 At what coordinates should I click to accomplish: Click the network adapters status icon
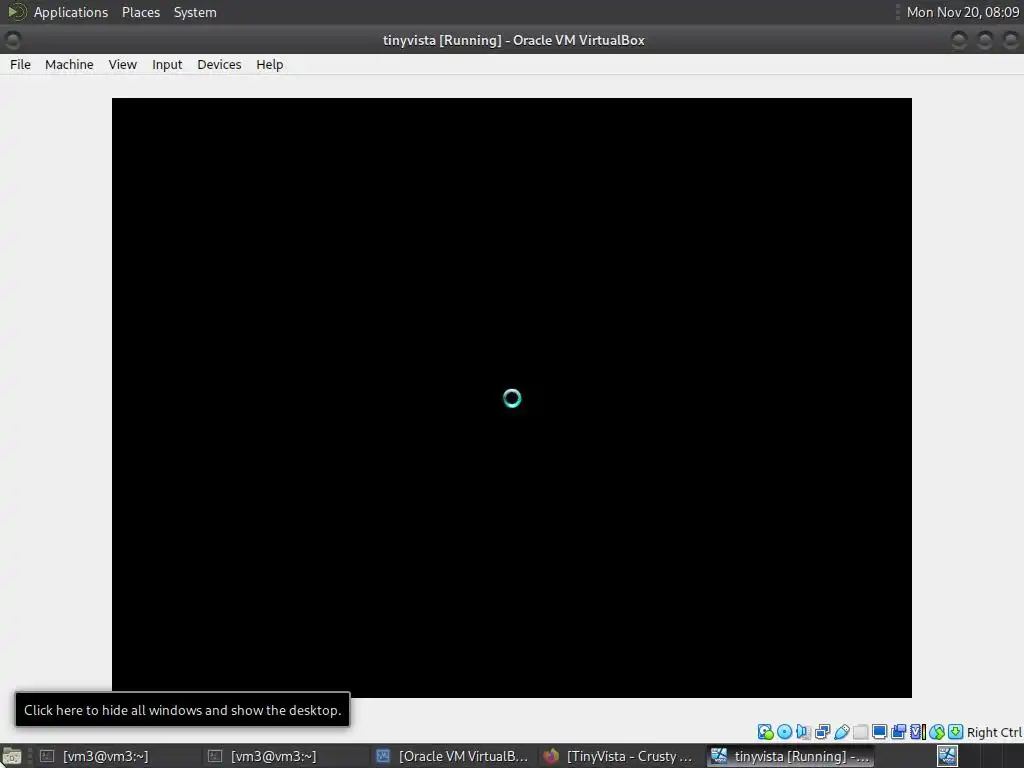822,732
